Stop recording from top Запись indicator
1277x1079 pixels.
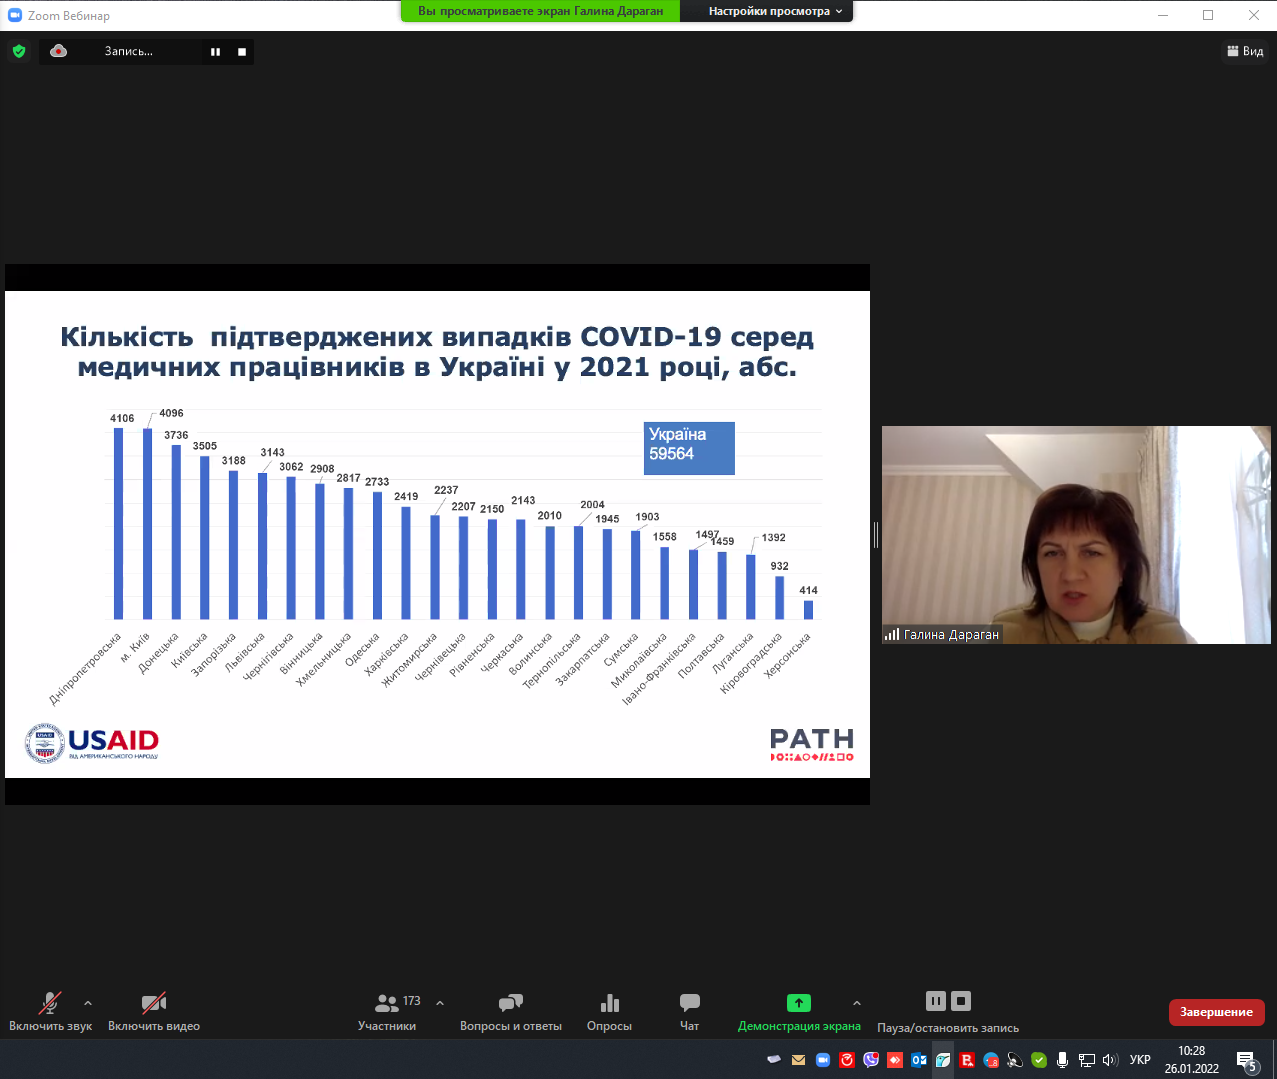coord(242,52)
